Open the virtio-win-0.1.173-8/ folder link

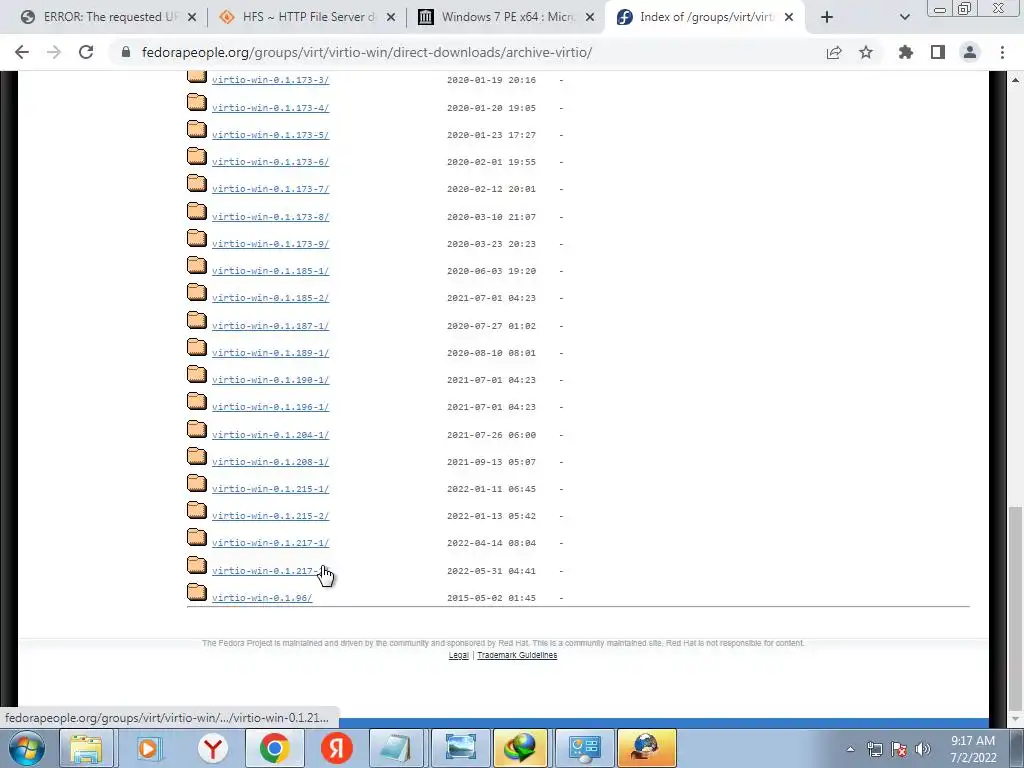point(270,217)
